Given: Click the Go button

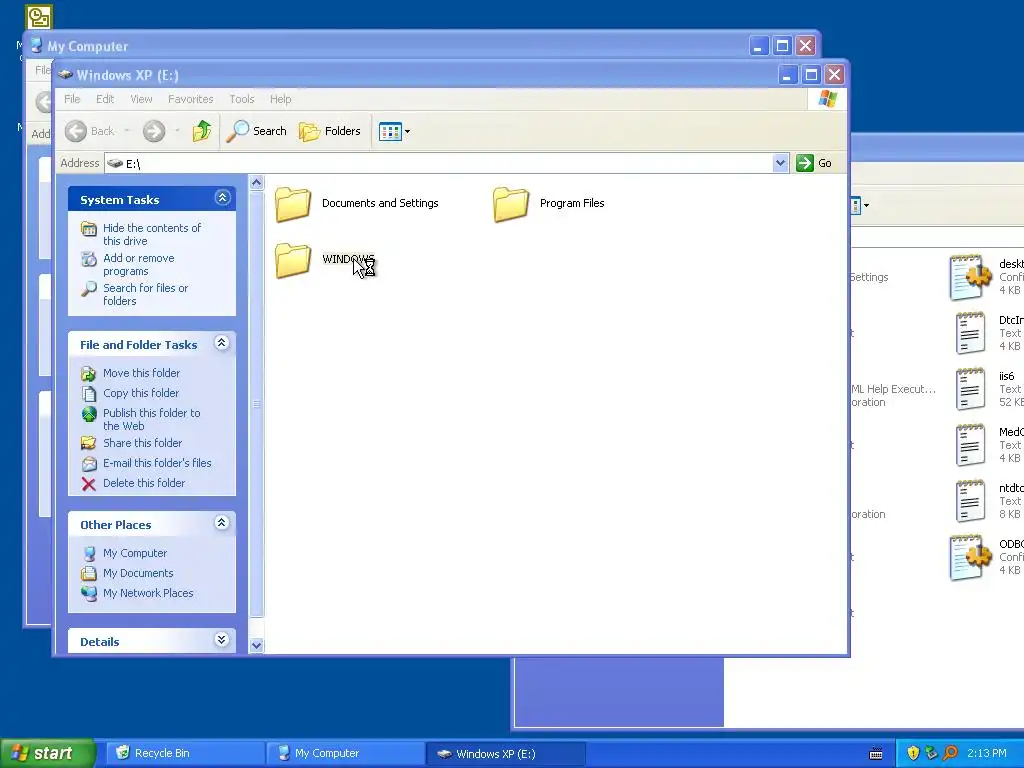Looking at the screenshot, I should [x=814, y=163].
